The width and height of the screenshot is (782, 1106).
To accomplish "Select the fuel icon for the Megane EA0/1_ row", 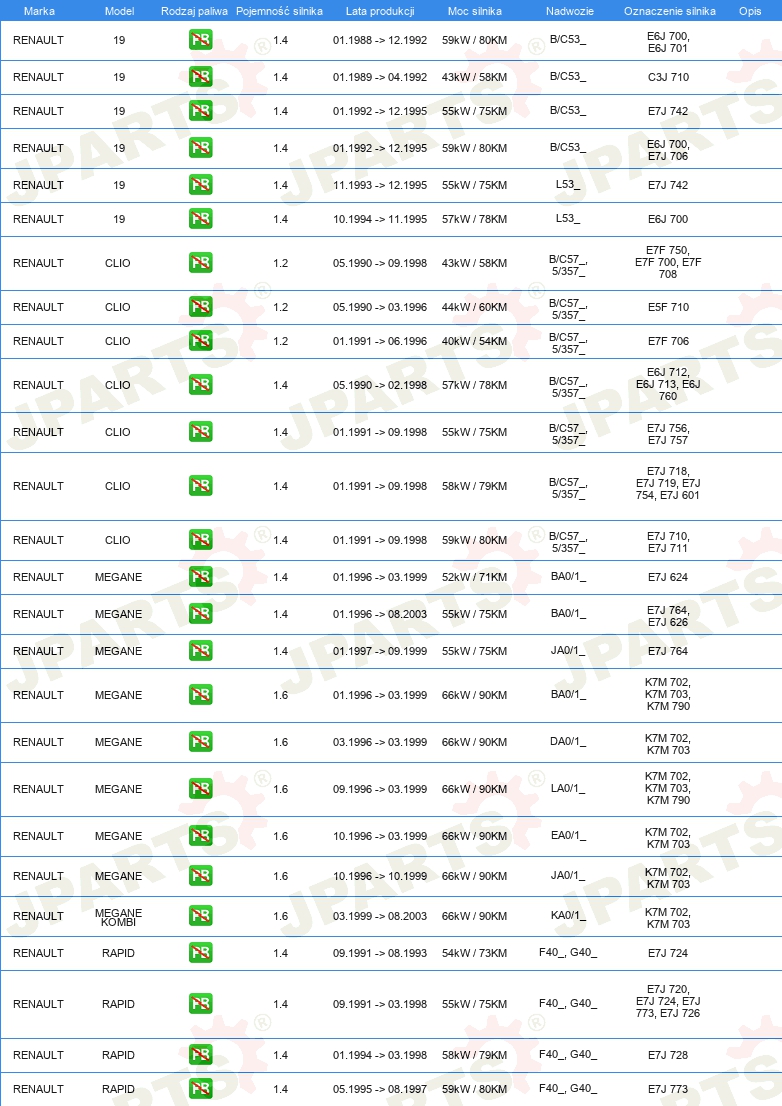I will 201,836.
